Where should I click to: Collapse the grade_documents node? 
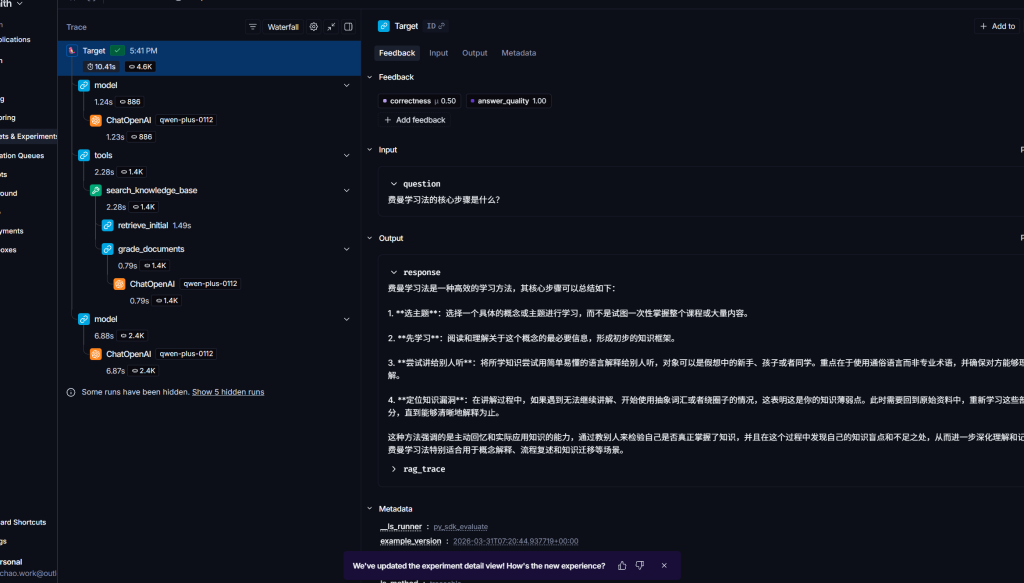click(347, 249)
